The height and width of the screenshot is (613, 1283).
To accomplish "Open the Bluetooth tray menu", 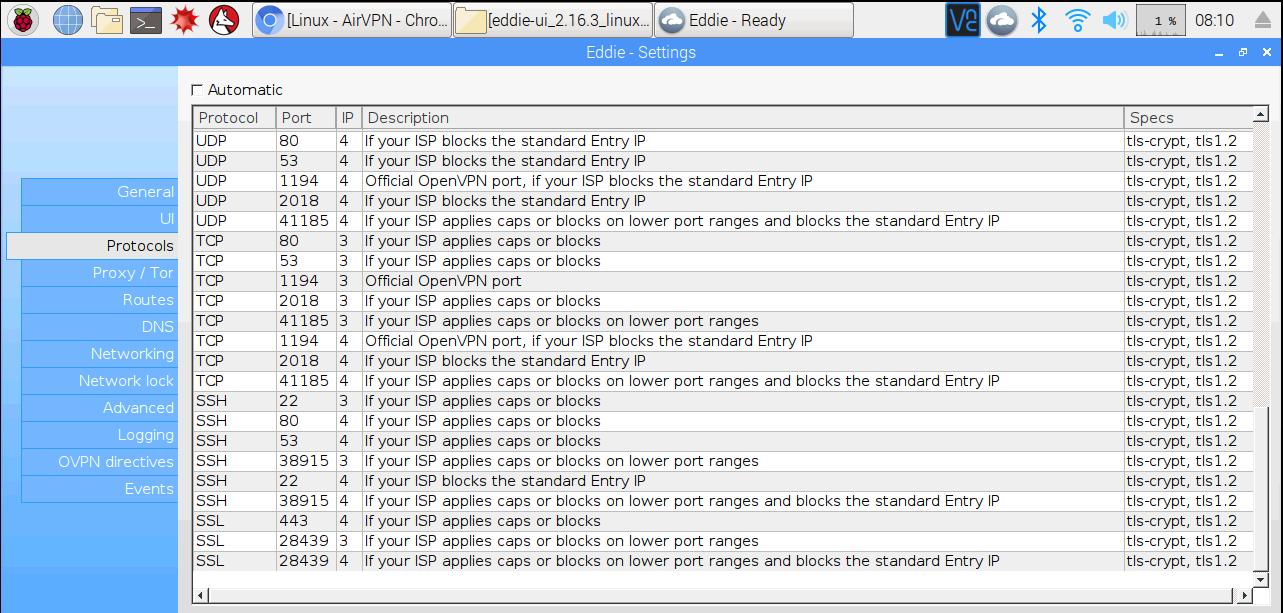I will (1039, 19).
